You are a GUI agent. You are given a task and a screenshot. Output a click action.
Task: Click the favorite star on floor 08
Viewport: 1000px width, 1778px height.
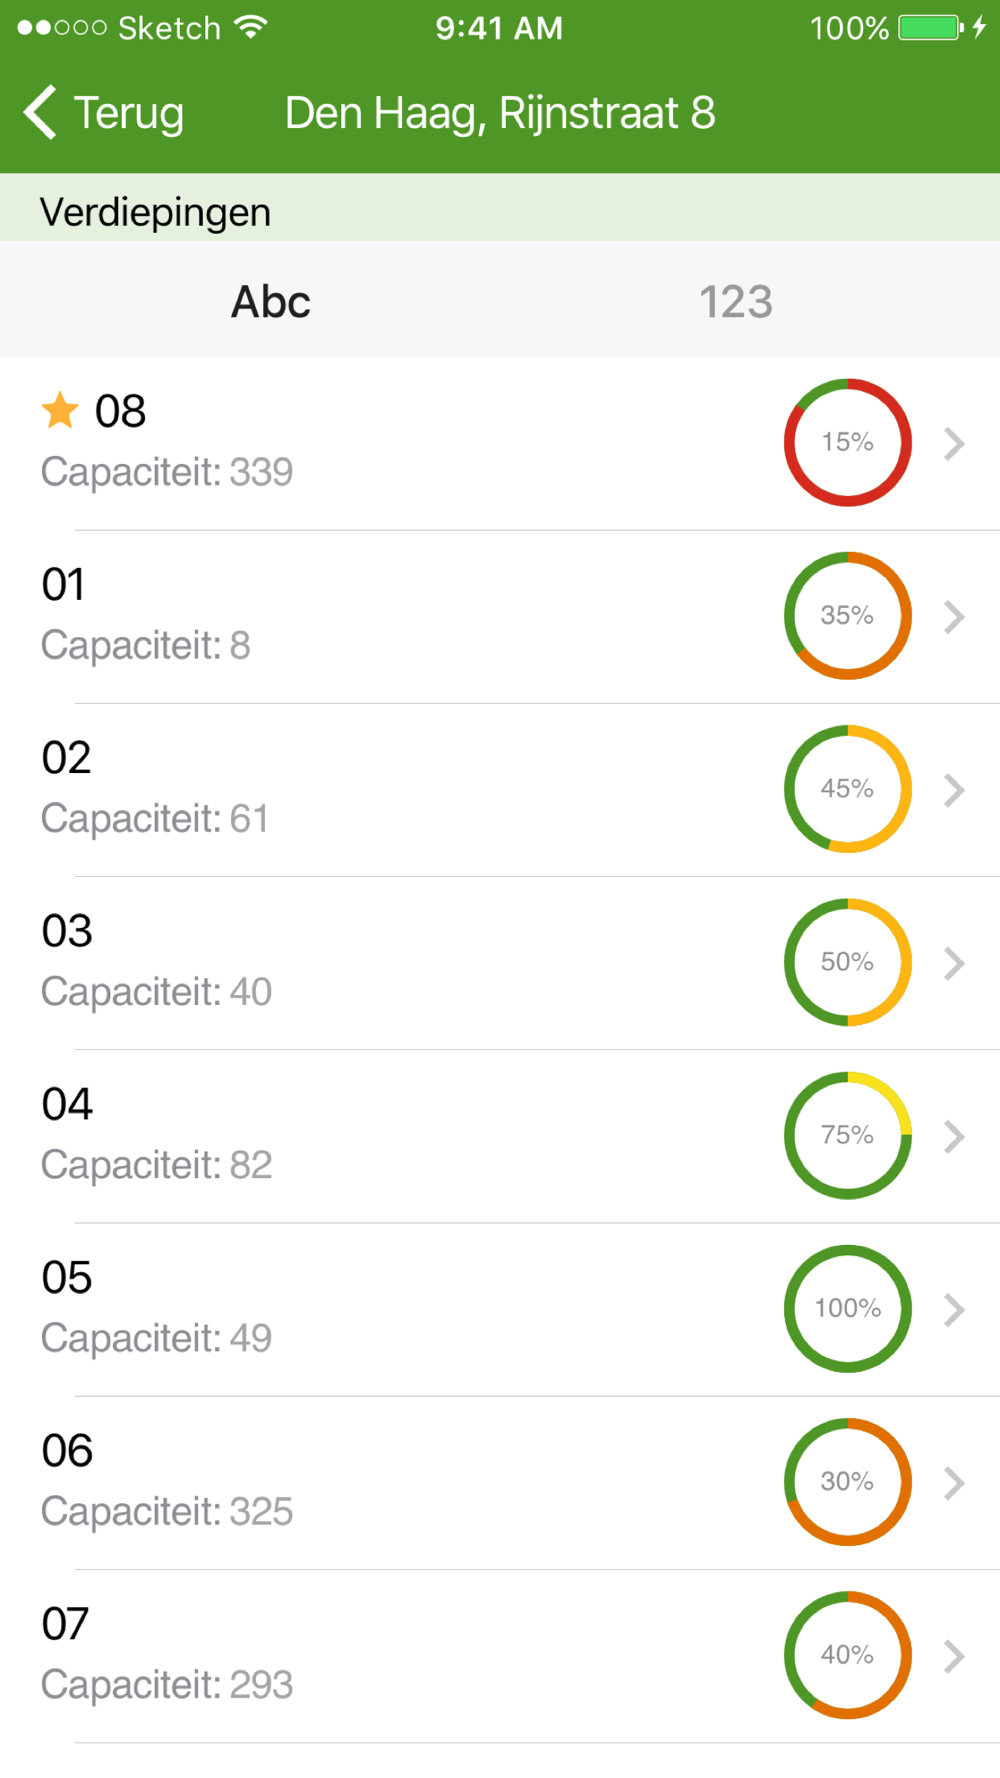[60, 410]
